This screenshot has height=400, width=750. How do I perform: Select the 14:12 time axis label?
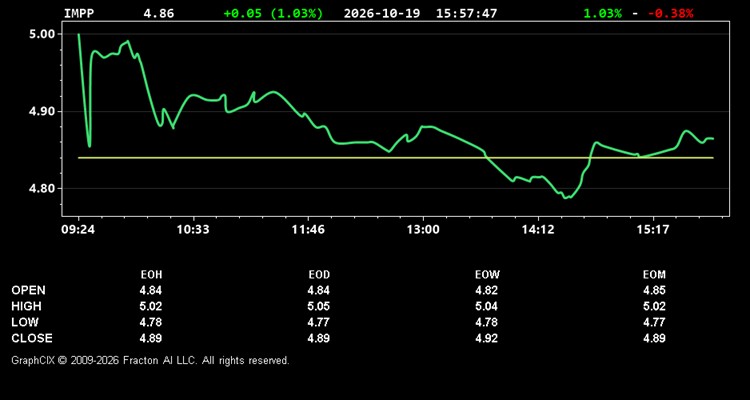pos(538,230)
